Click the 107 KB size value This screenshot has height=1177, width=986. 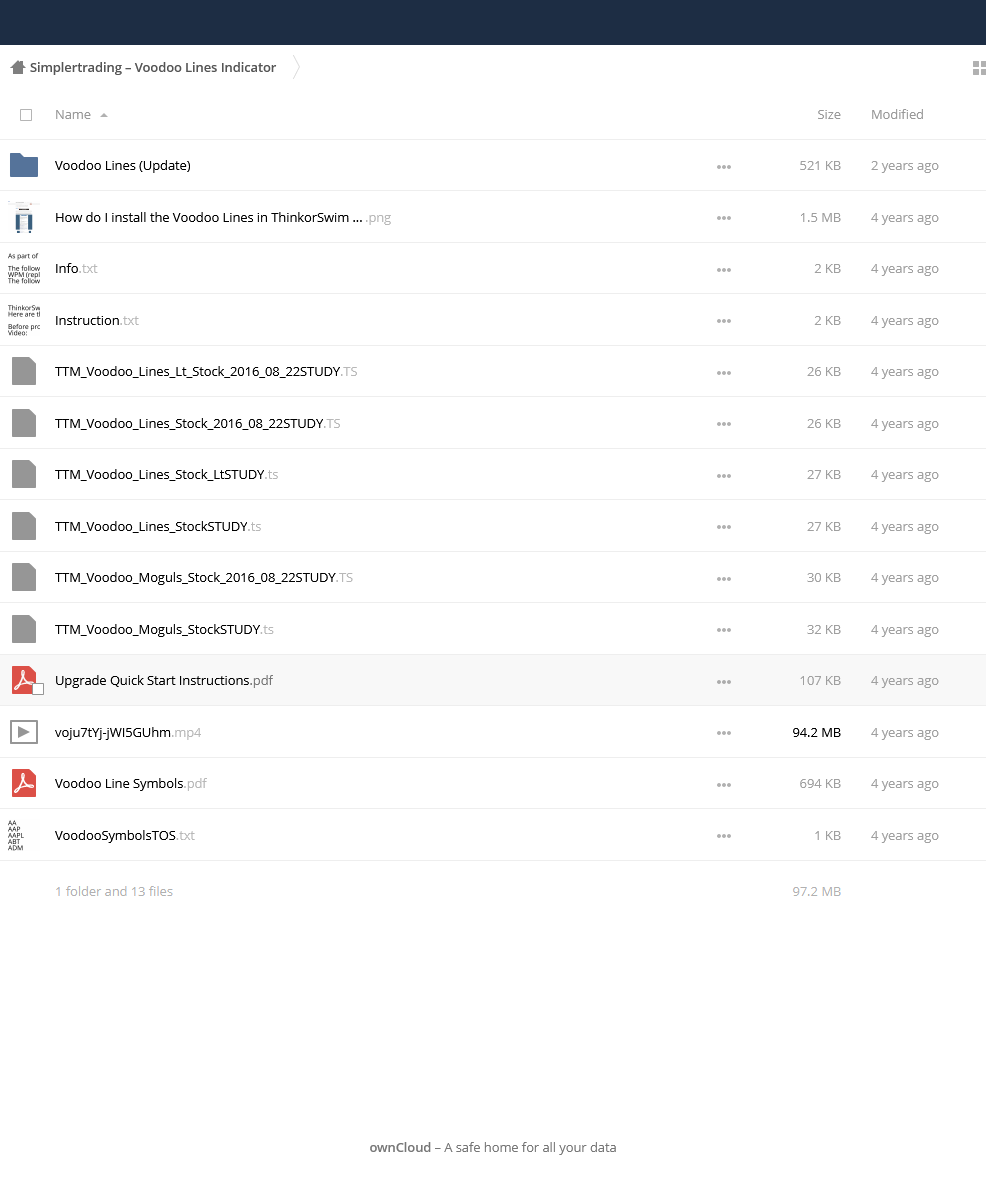tap(820, 680)
